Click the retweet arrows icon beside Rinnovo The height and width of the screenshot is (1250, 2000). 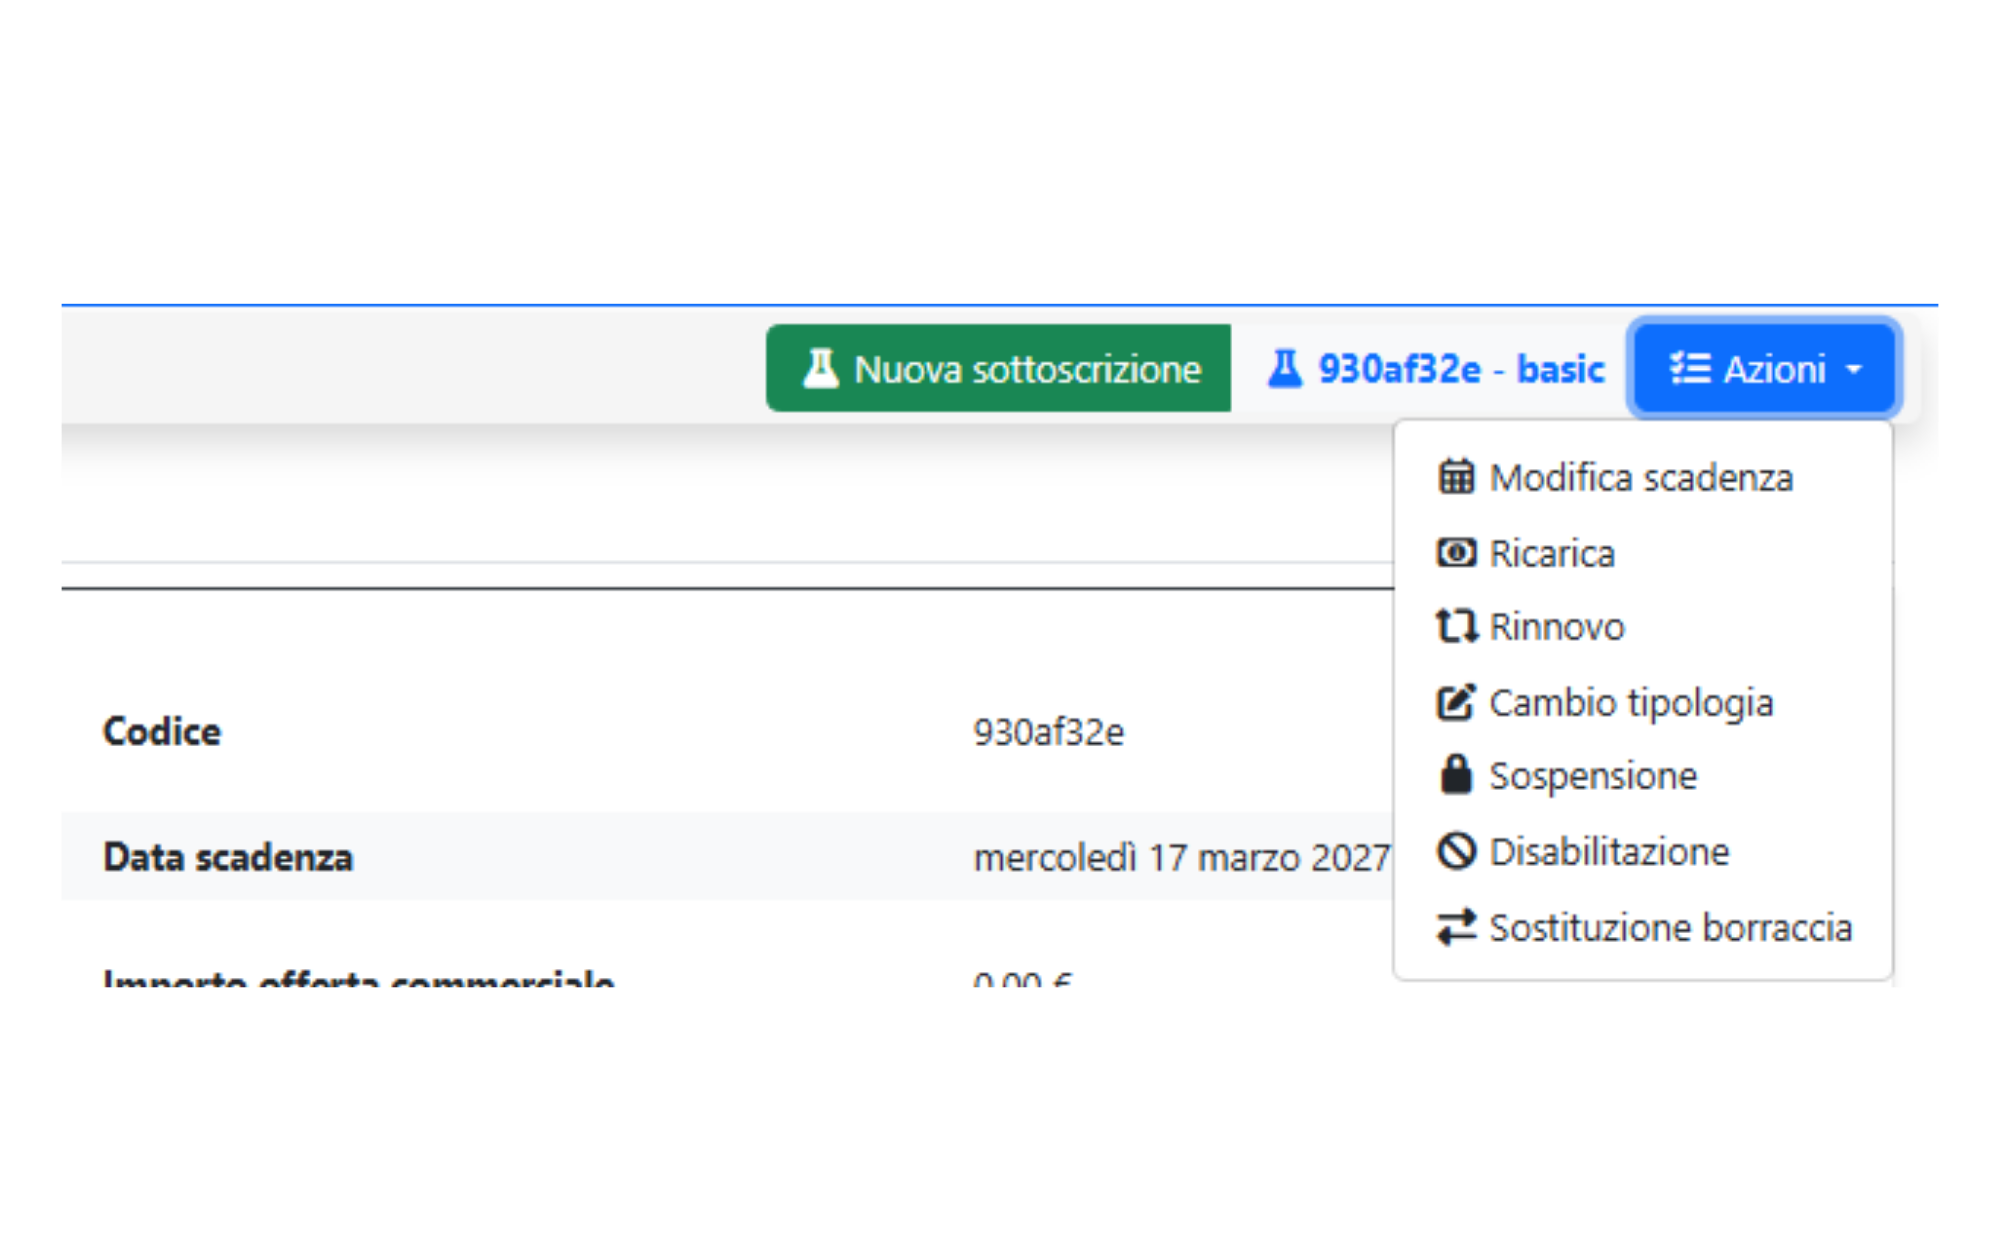click(x=1456, y=627)
